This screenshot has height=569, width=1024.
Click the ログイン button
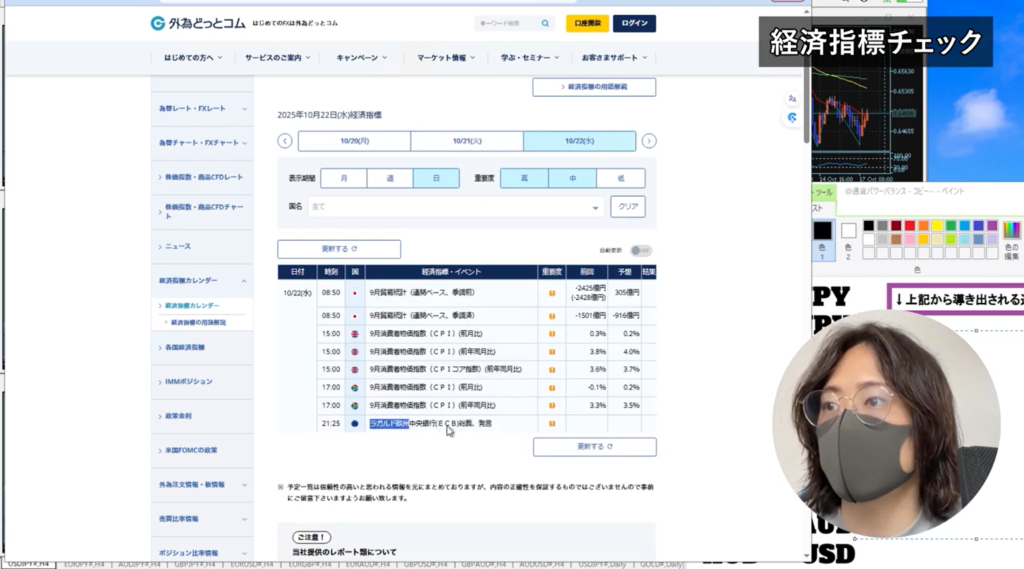click(x=634, y=23)
